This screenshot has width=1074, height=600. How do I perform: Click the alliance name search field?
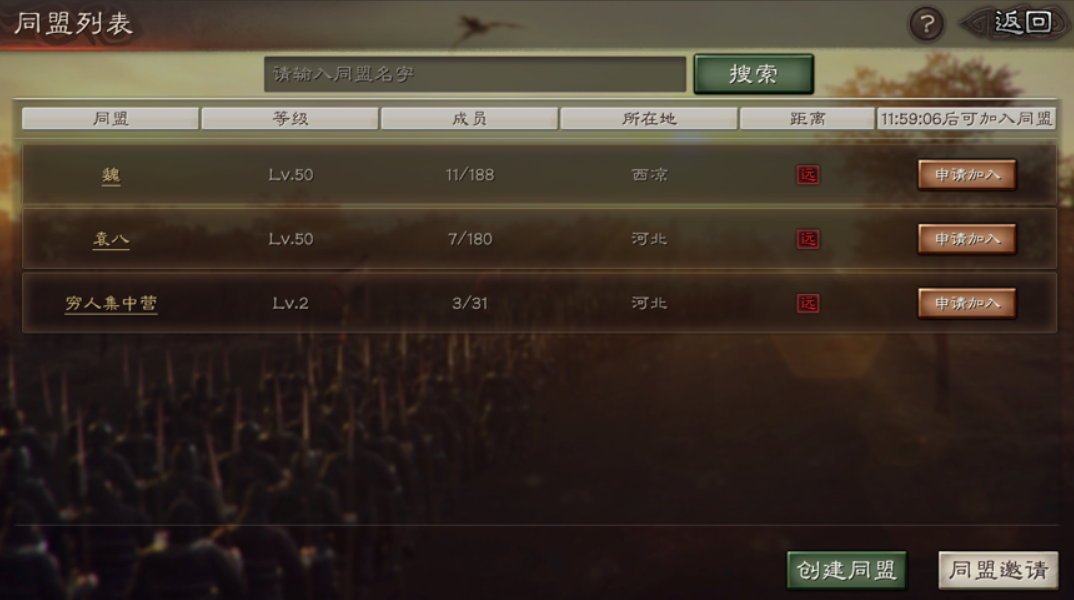click(x=475, y=74)
